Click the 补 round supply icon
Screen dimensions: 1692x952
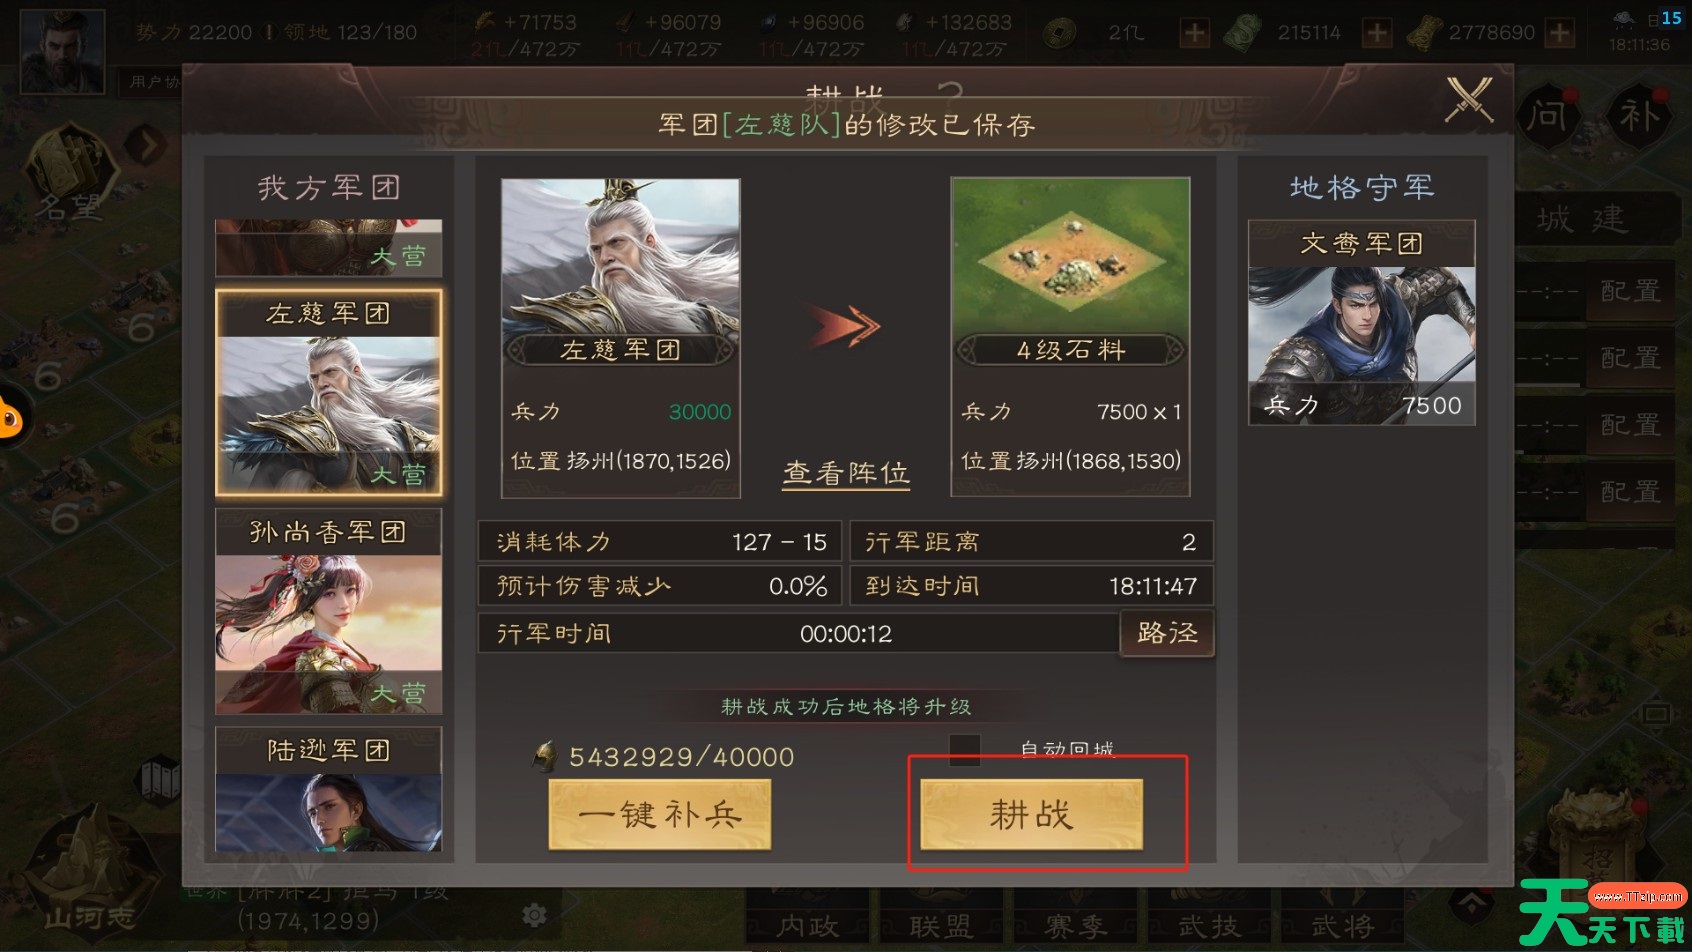[x=1640, y=115]
